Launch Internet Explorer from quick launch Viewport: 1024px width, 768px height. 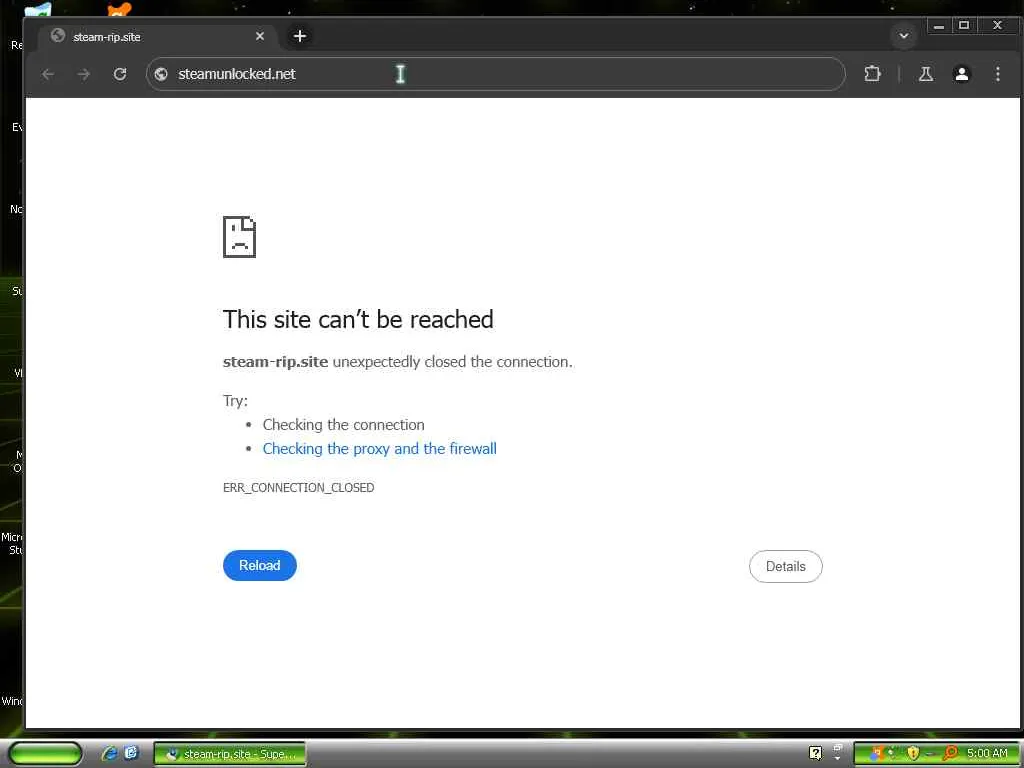click(109, 754)
